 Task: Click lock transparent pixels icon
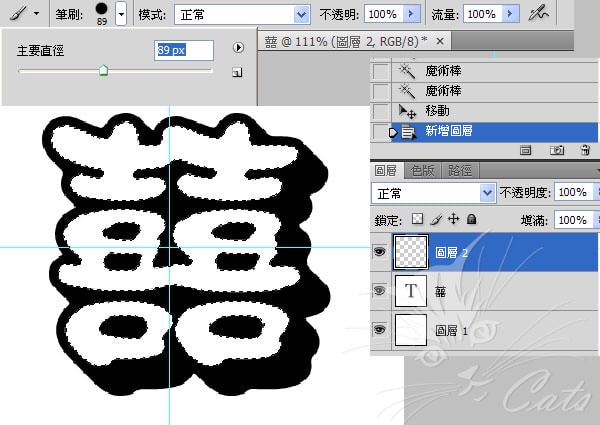(419, 219)
